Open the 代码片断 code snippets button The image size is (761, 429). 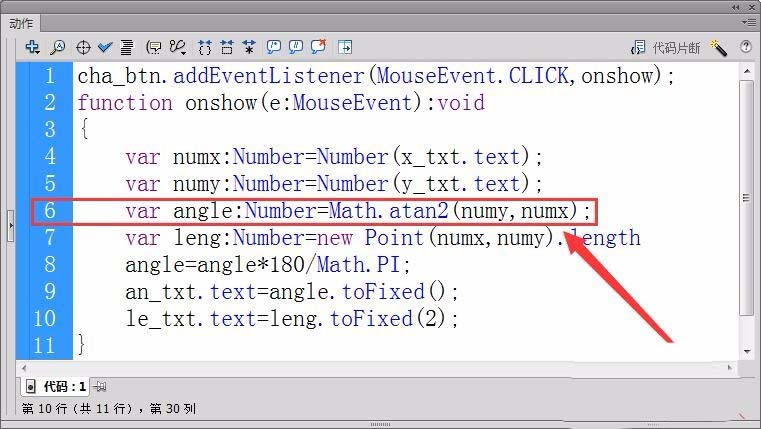coord(665,48)
